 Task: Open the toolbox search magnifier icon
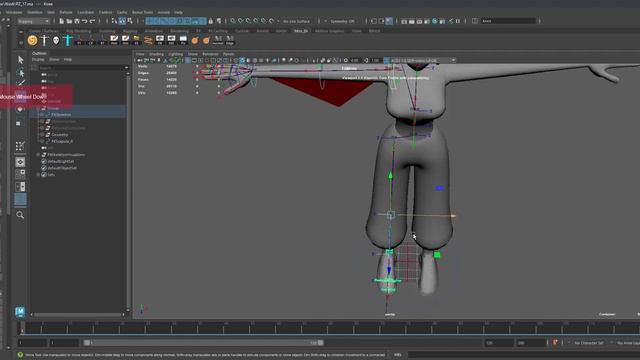(20, 215)
